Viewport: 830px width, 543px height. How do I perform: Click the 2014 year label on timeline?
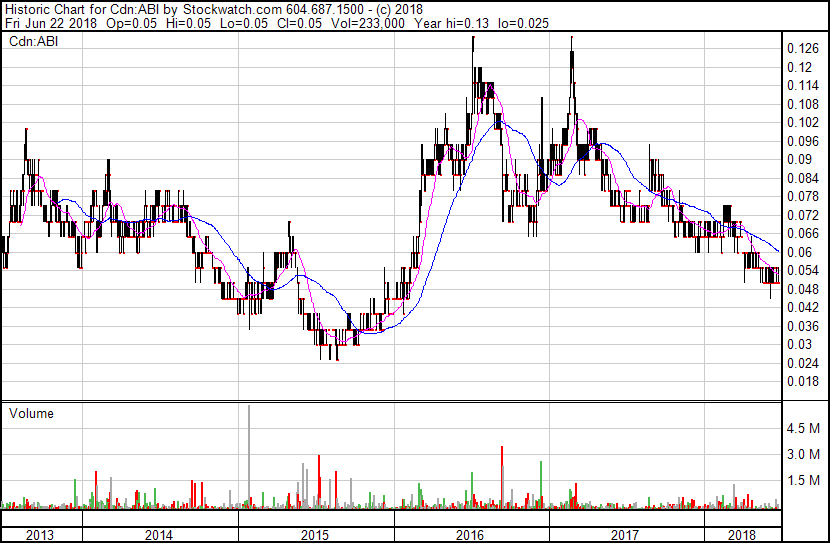[159, 536]
